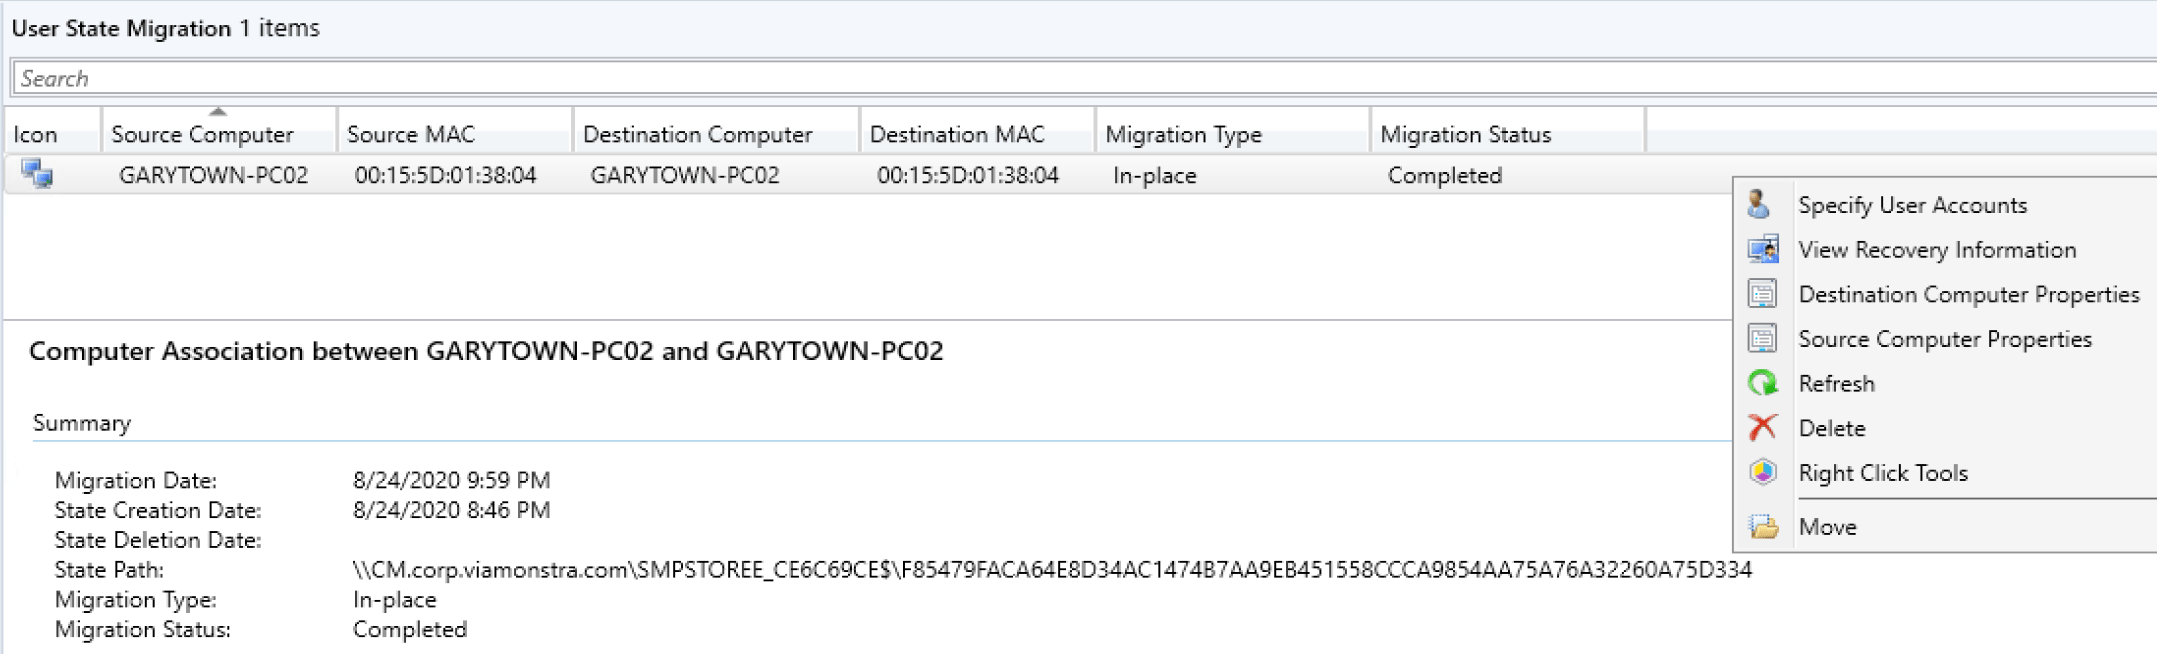Click the red X Delete icon

(x=1762, y=428)
